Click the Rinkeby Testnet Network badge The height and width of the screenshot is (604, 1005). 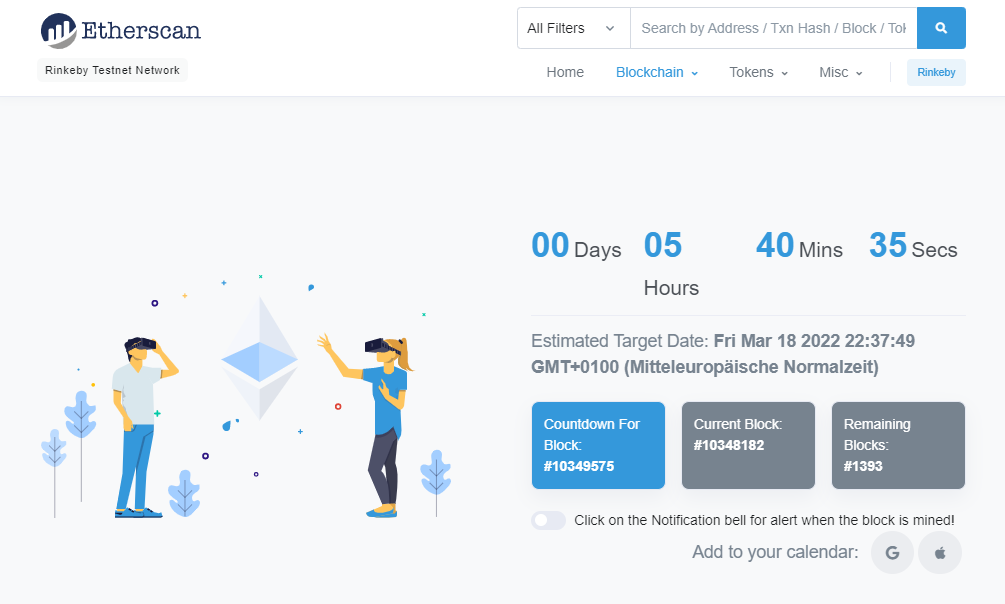pos(112,71)
